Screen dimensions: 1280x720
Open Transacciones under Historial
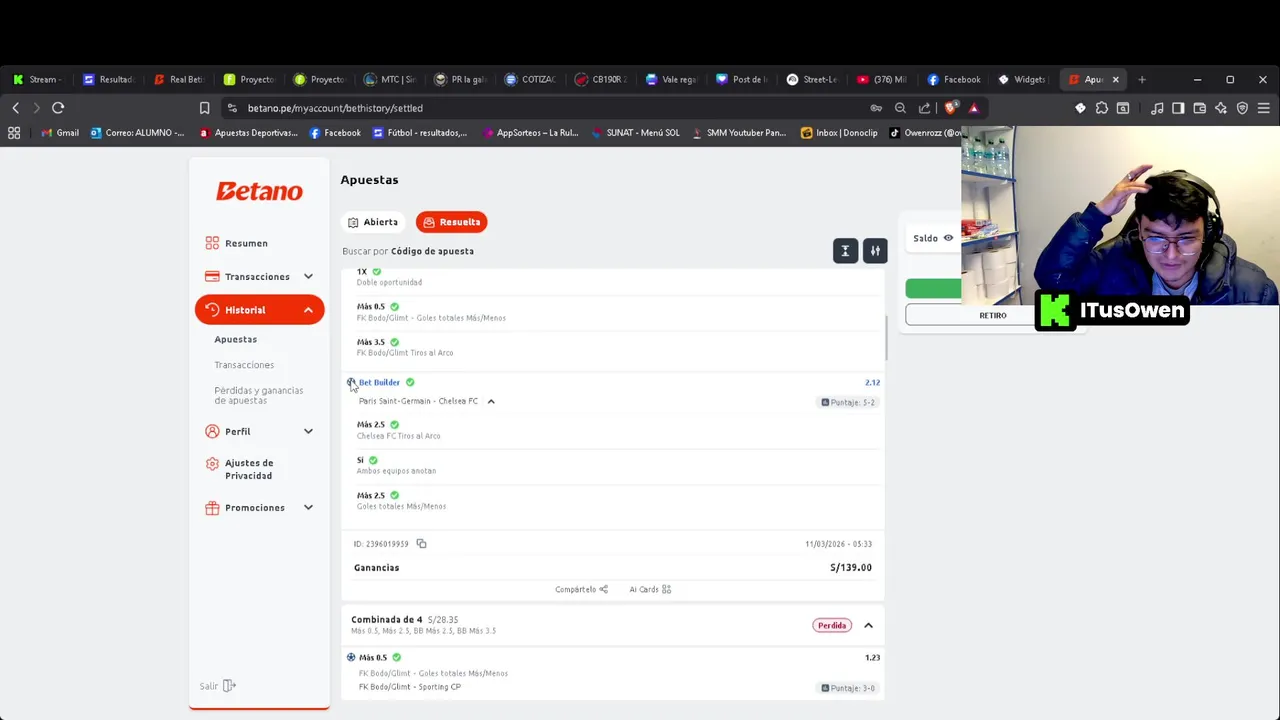tap(244, 365)
